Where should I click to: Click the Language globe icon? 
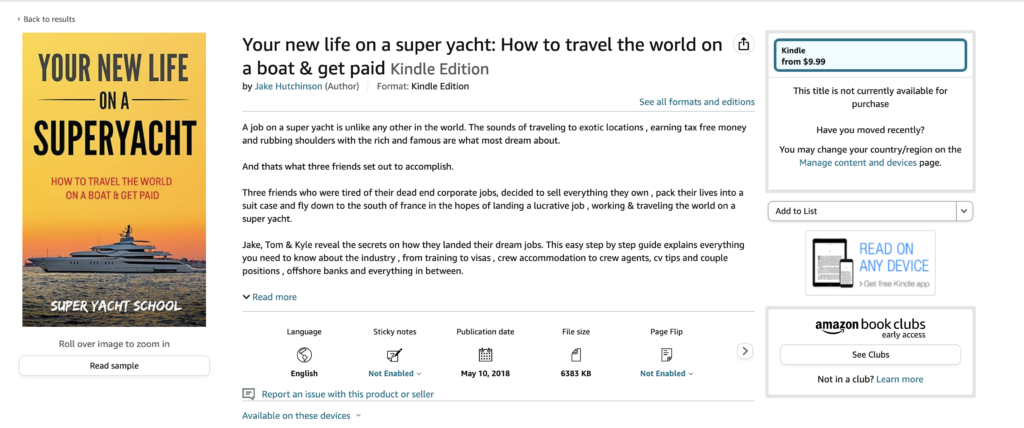304,354
